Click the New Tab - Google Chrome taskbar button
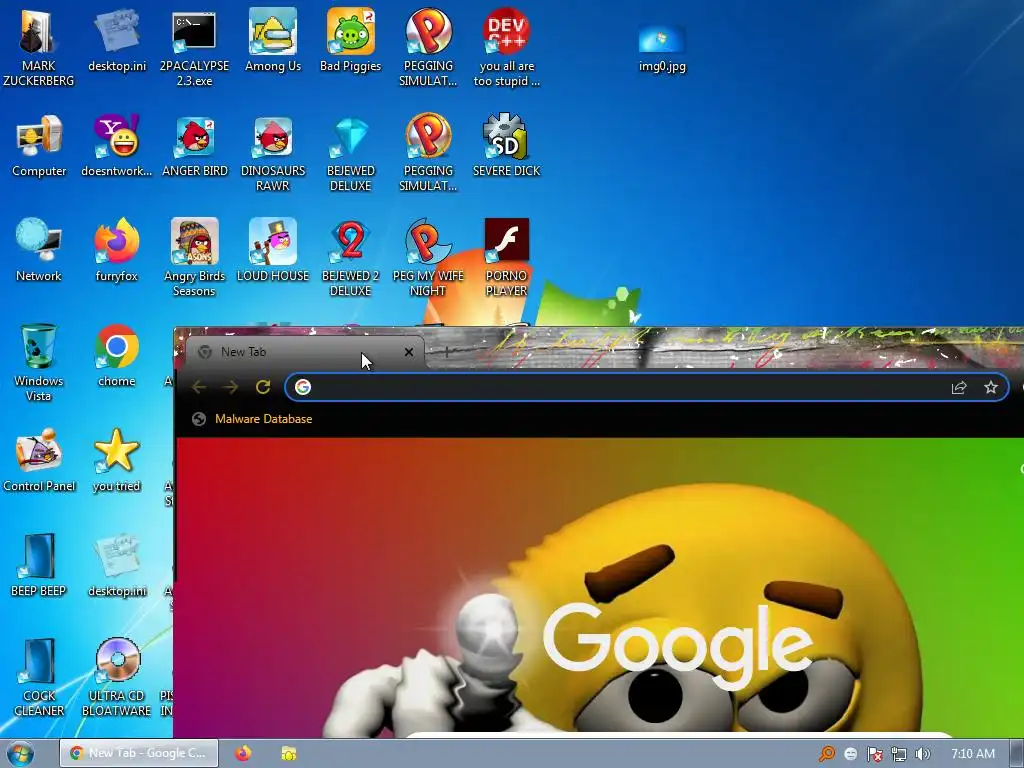This screenshot has width=1024, height=768. pos(138,753)
